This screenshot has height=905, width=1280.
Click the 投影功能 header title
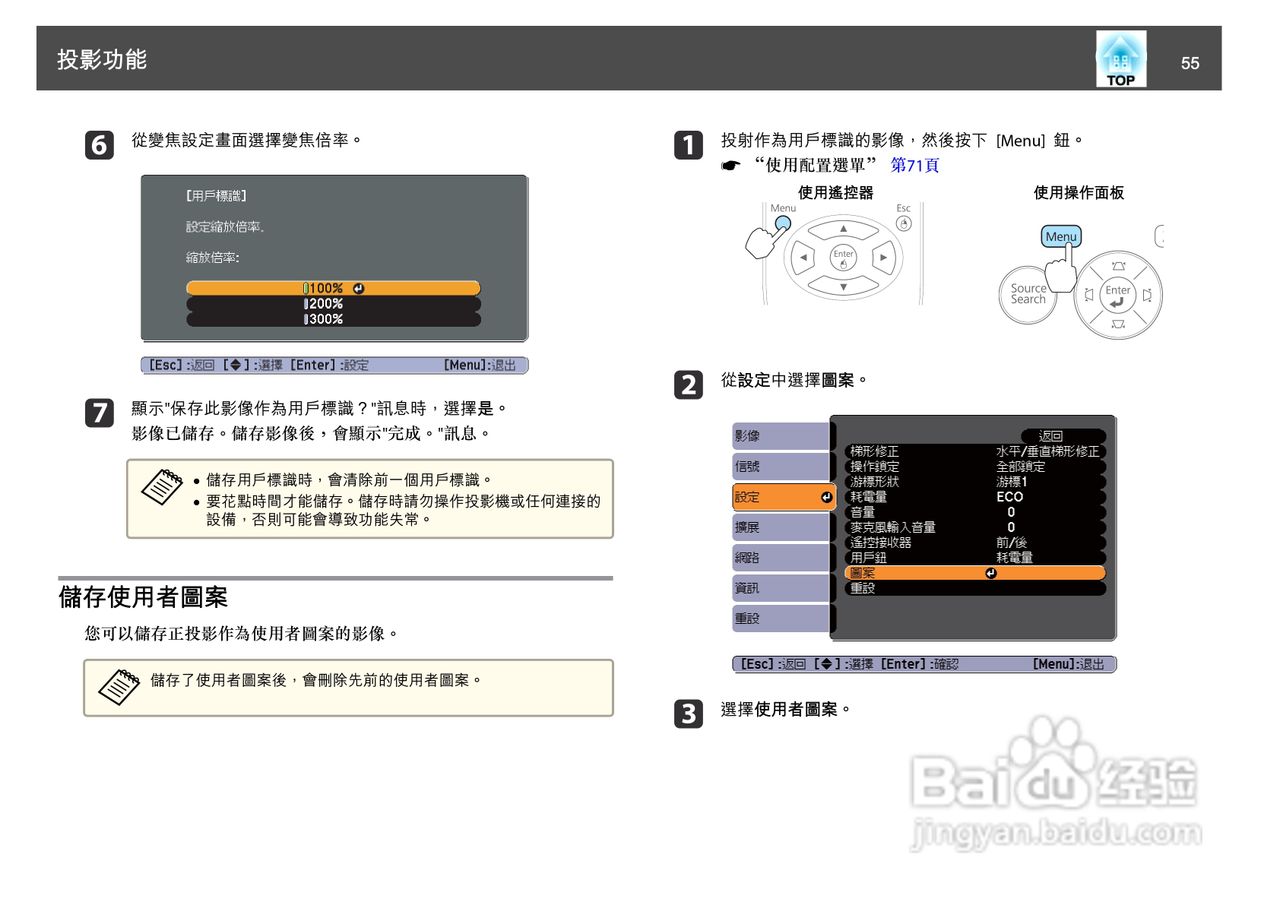(102, 59)
